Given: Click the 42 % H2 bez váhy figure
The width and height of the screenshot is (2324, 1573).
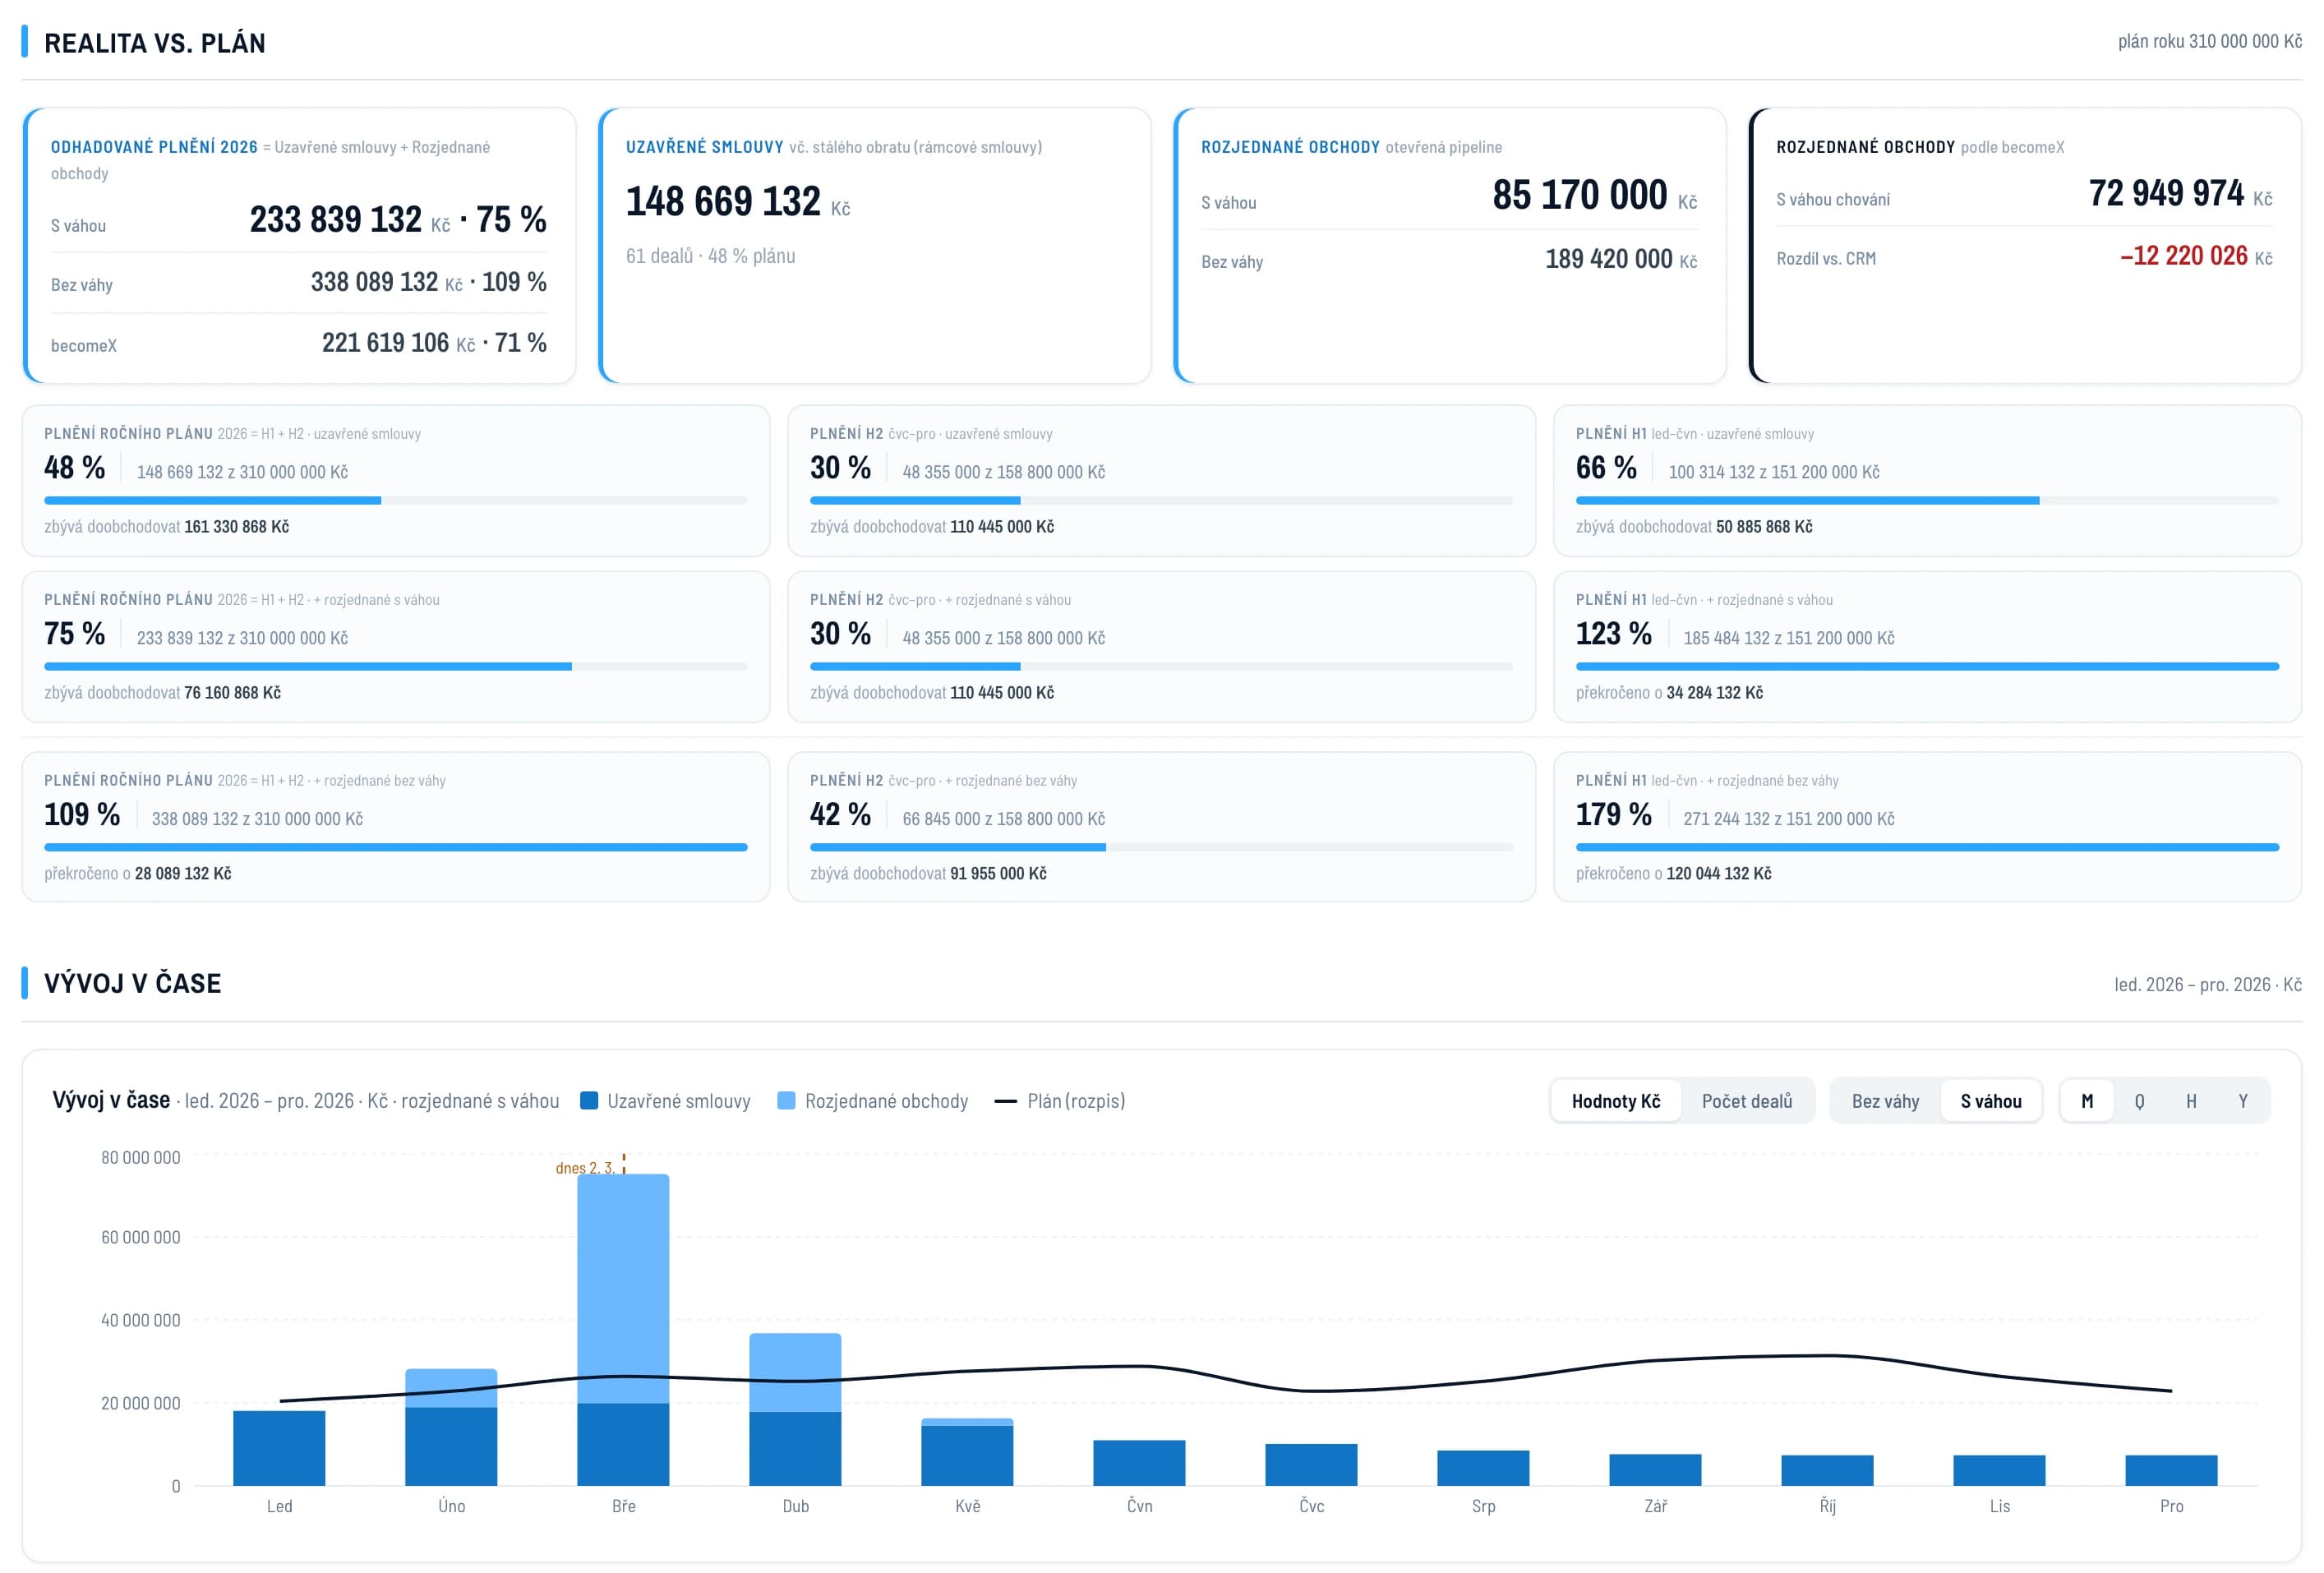Looking at the screenshot, I should 840,815.
